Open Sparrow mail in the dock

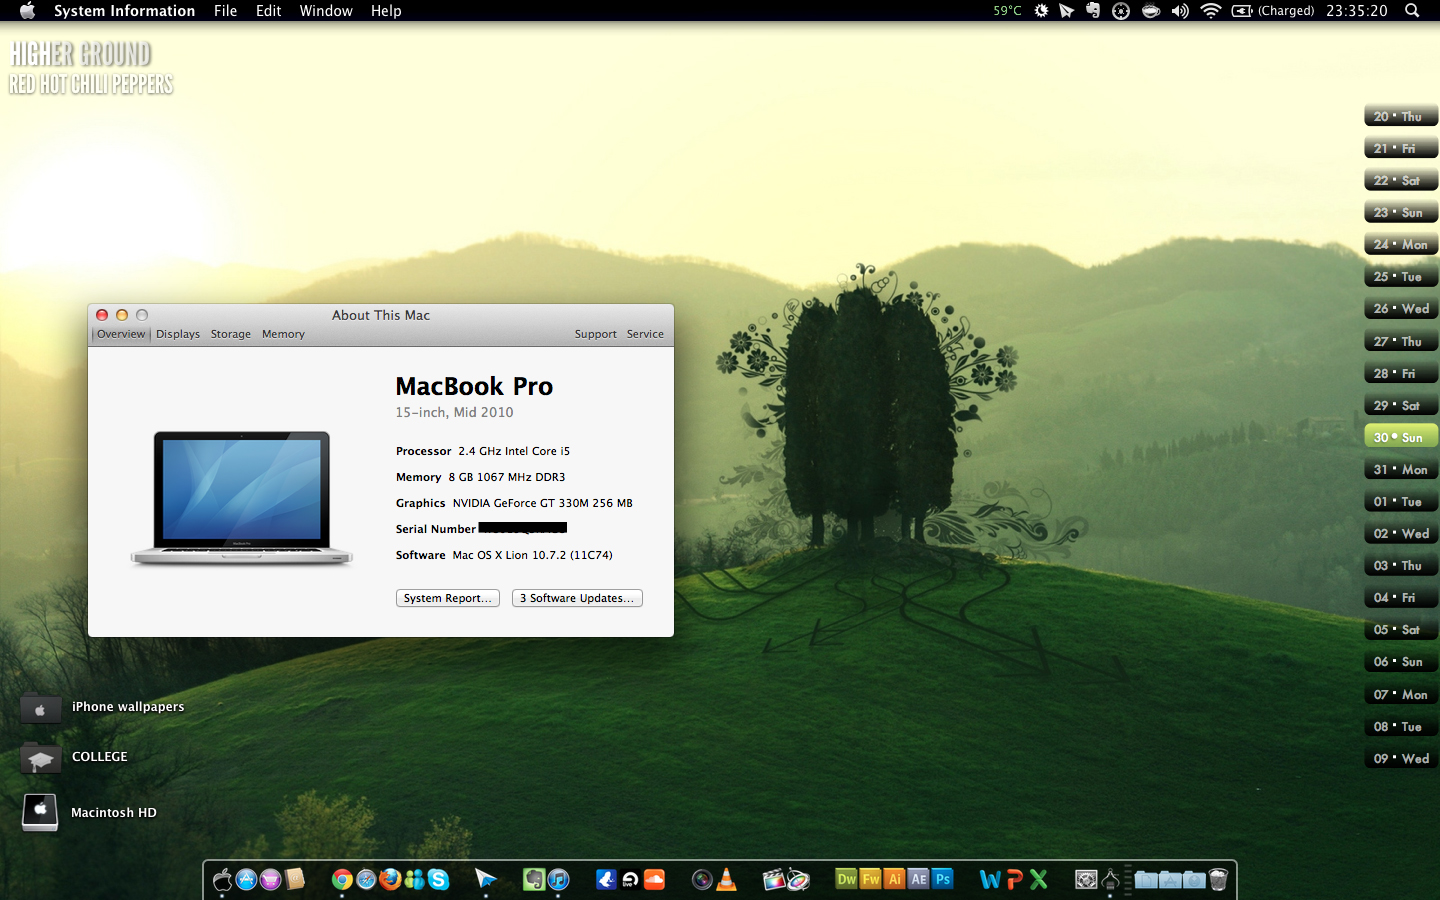click(x=486, y=879)
